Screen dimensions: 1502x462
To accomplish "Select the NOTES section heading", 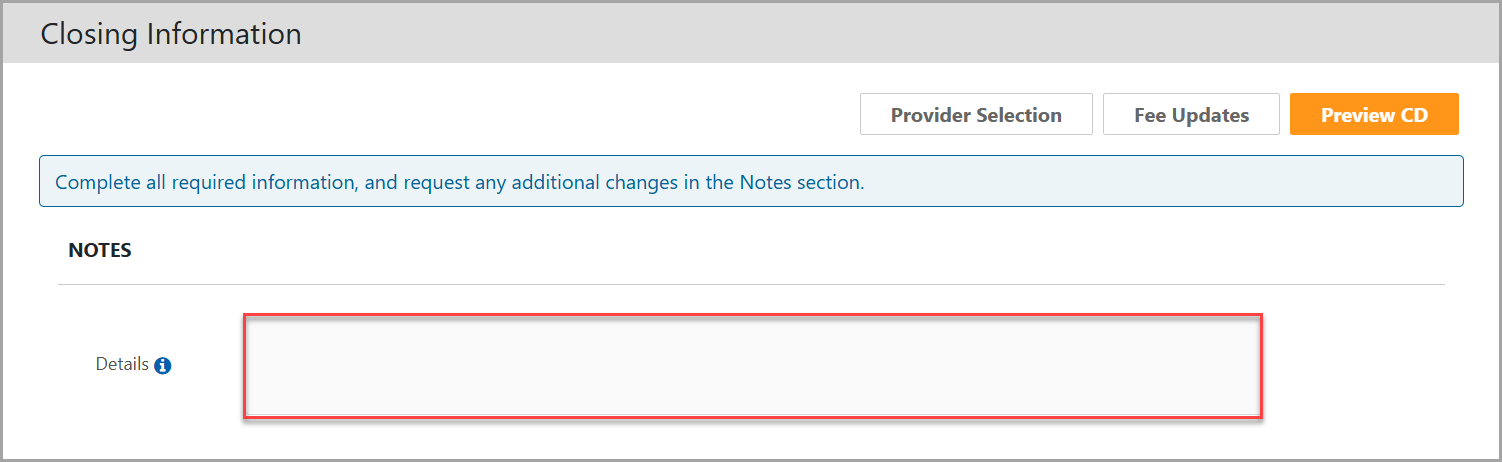I will pos(100,251).
